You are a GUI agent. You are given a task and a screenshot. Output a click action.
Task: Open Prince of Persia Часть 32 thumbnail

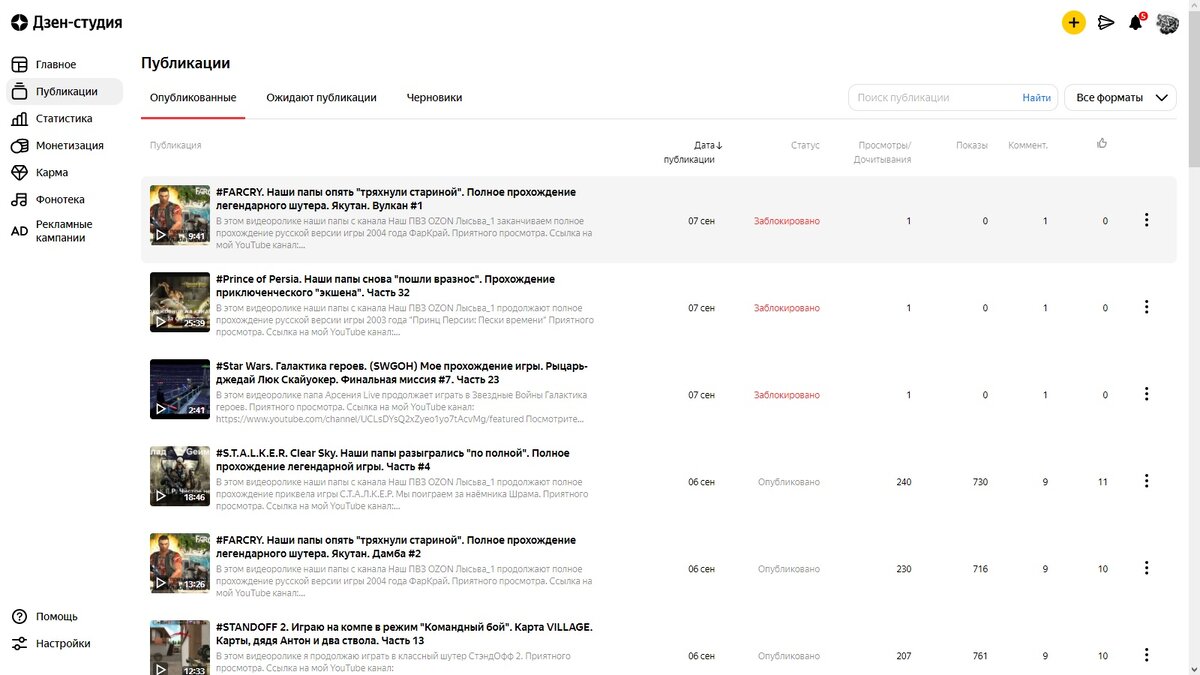(x=180, y=302)
